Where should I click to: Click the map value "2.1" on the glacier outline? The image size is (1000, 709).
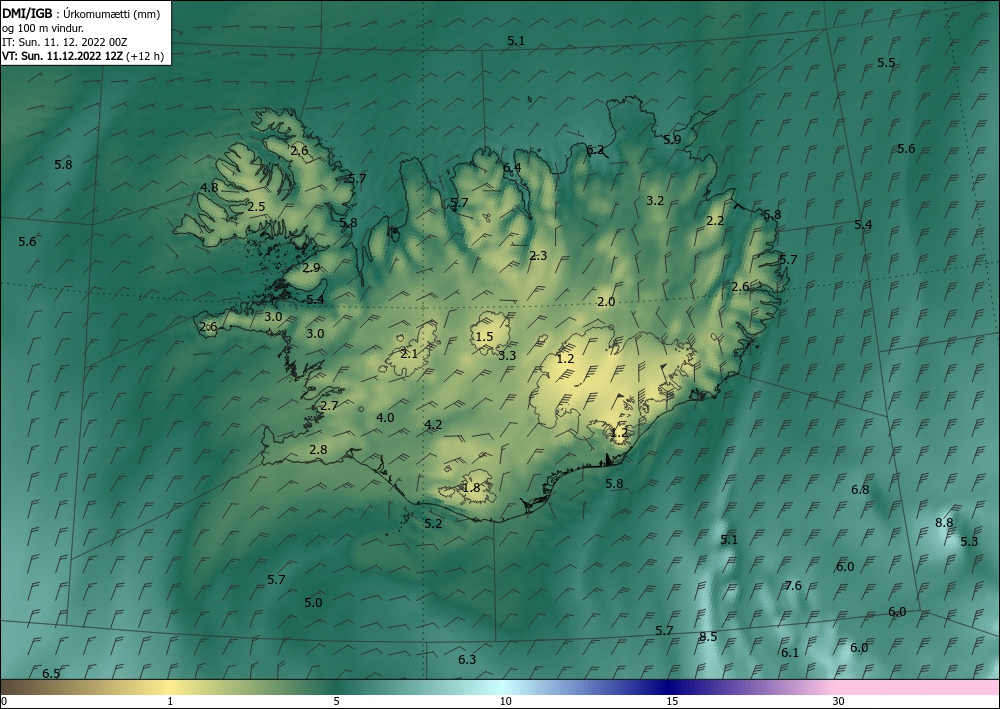[409, 353]
